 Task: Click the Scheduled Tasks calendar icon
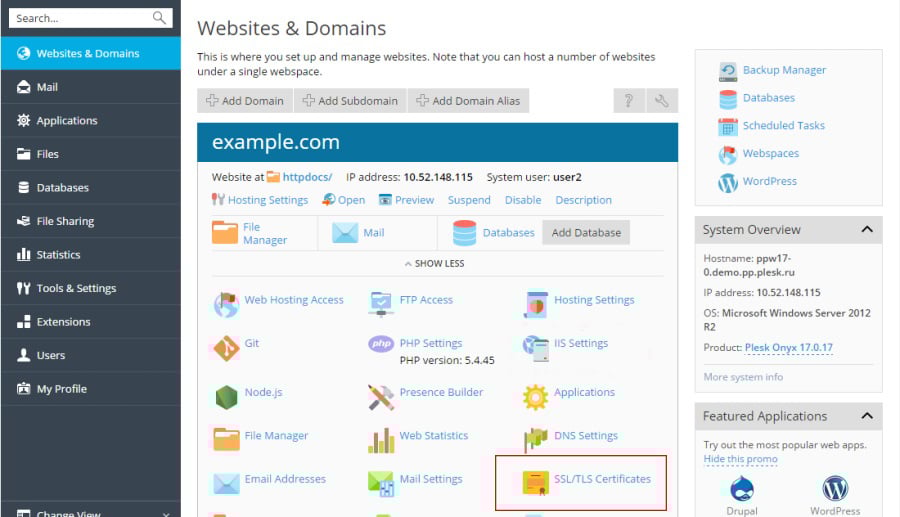point(728,127)
